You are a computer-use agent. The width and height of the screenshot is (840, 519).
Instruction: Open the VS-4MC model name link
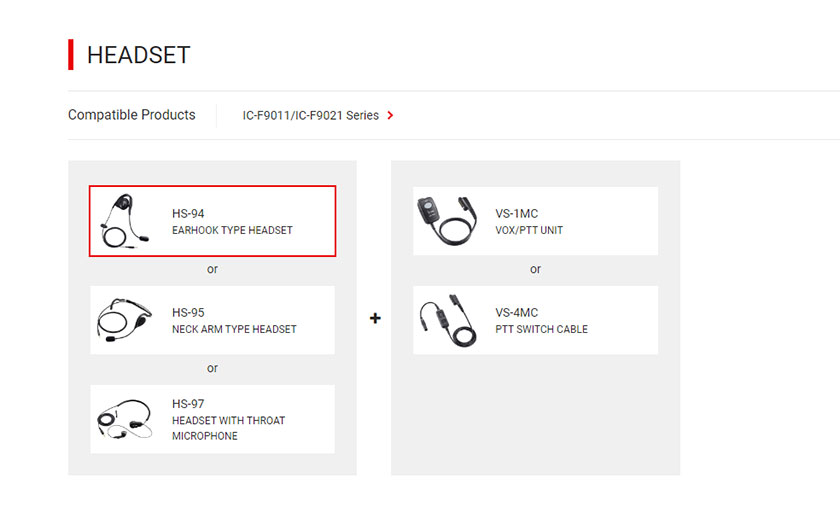[x=516, y=312]
